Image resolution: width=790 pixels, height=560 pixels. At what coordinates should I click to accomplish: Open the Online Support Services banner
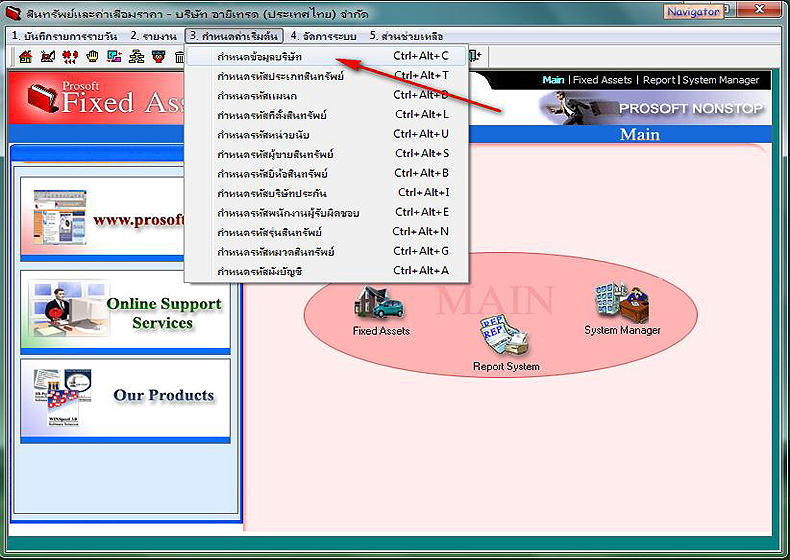[125, 313]
